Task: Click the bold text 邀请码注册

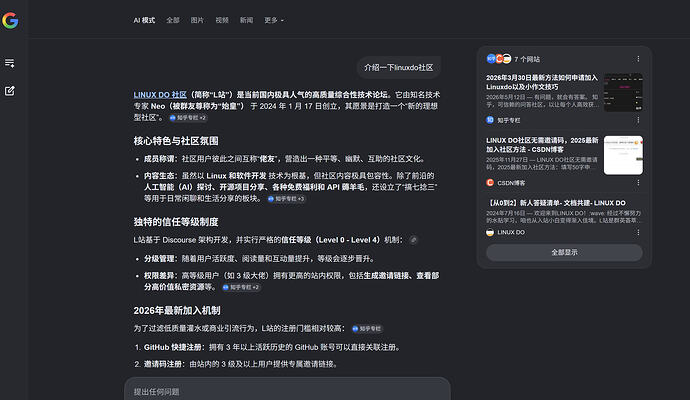Action: 163,364
